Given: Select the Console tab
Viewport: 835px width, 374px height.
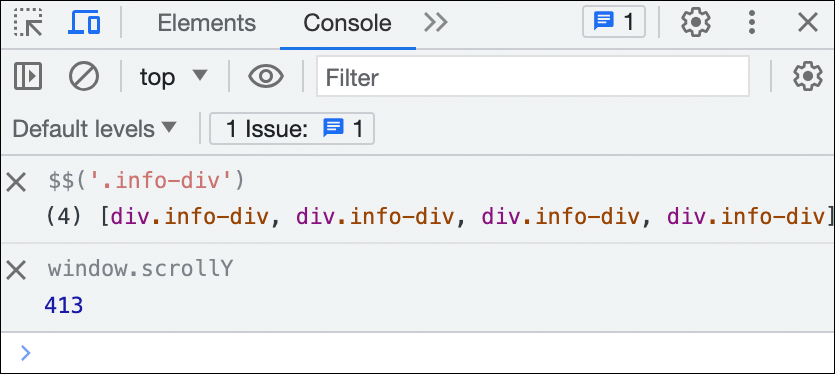Looking at the screenshot, I should pyautogui.click(x=347, y=23).
